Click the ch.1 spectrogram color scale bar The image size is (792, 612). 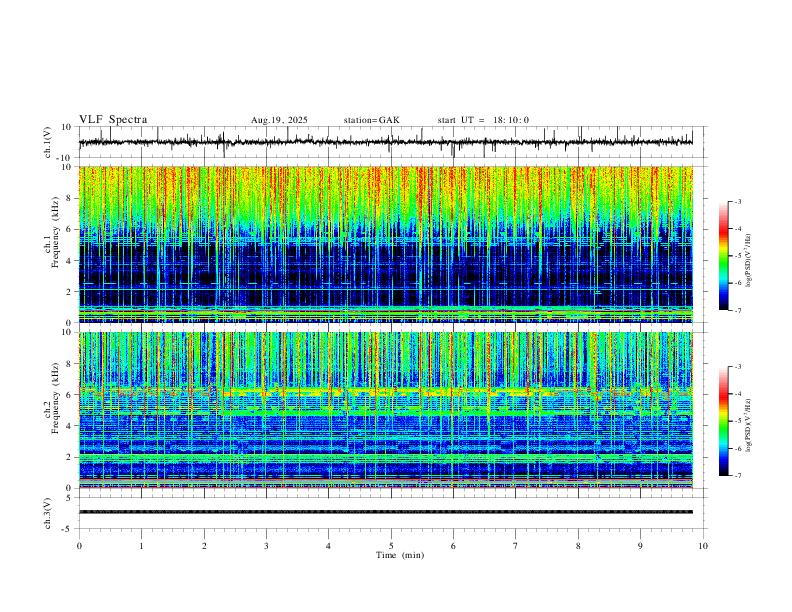(724, 256)
